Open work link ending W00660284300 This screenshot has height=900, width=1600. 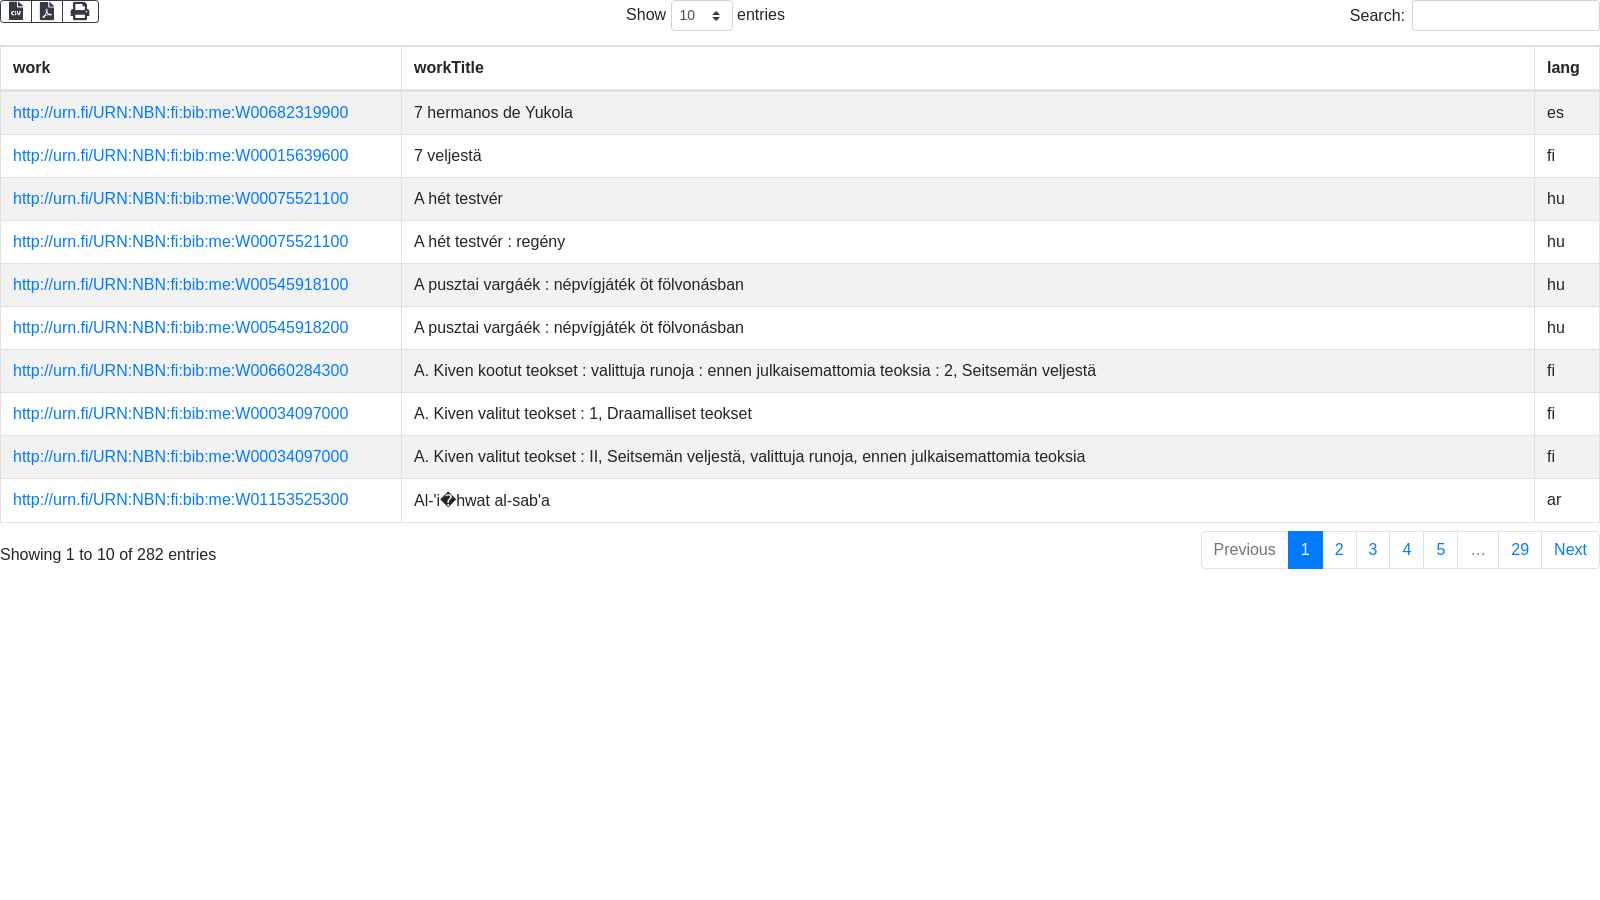180,371
